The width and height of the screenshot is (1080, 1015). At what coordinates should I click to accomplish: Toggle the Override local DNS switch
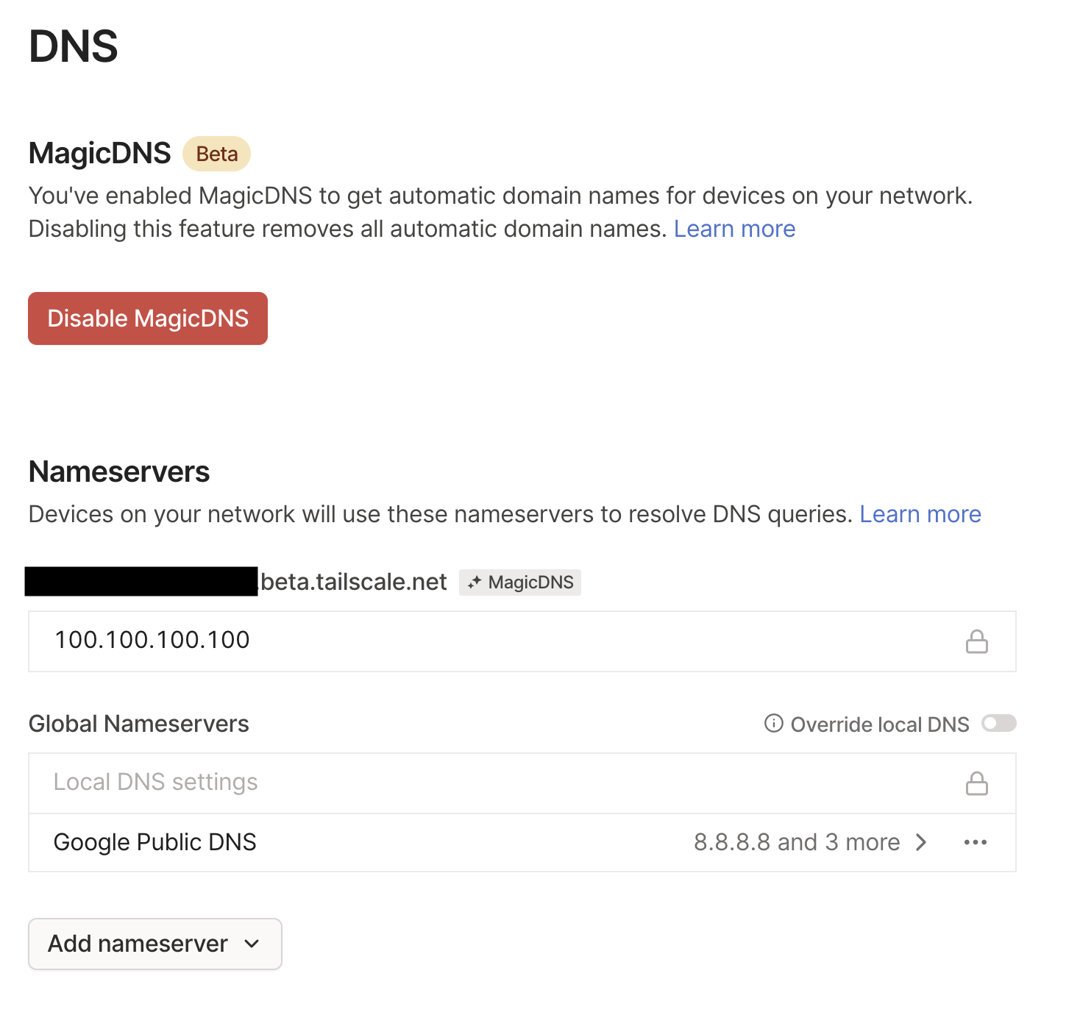click(x=999, y=723)
